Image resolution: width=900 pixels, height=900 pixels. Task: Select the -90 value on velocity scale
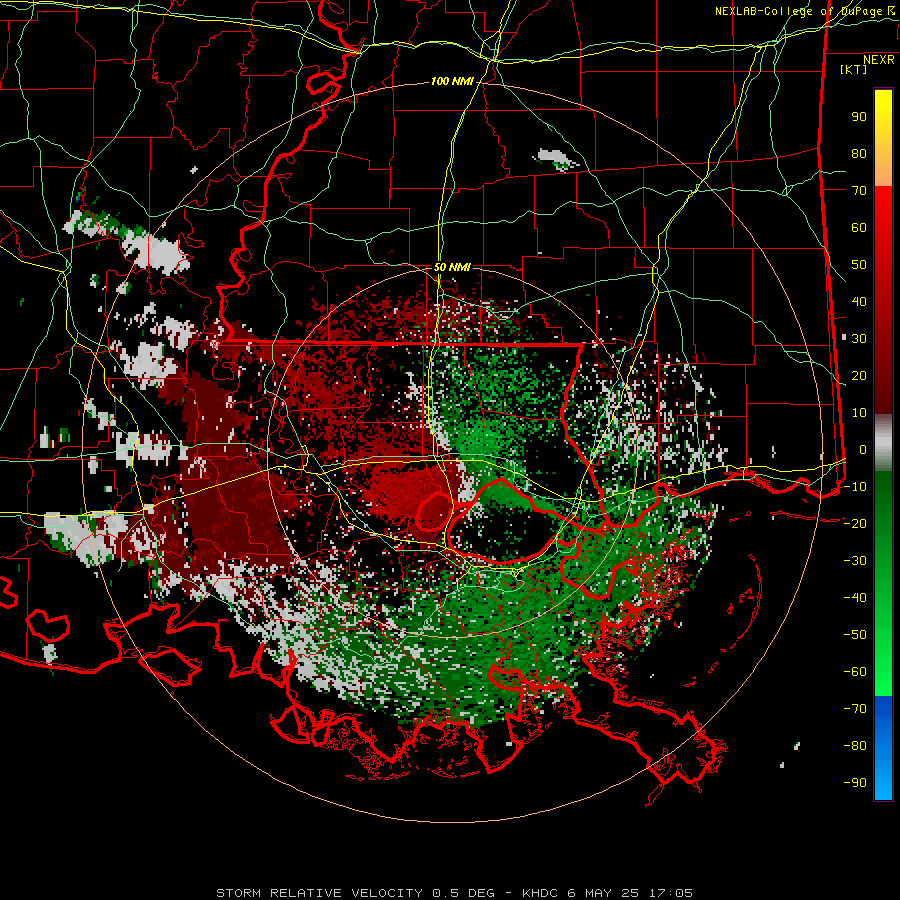tap(855, 783)
